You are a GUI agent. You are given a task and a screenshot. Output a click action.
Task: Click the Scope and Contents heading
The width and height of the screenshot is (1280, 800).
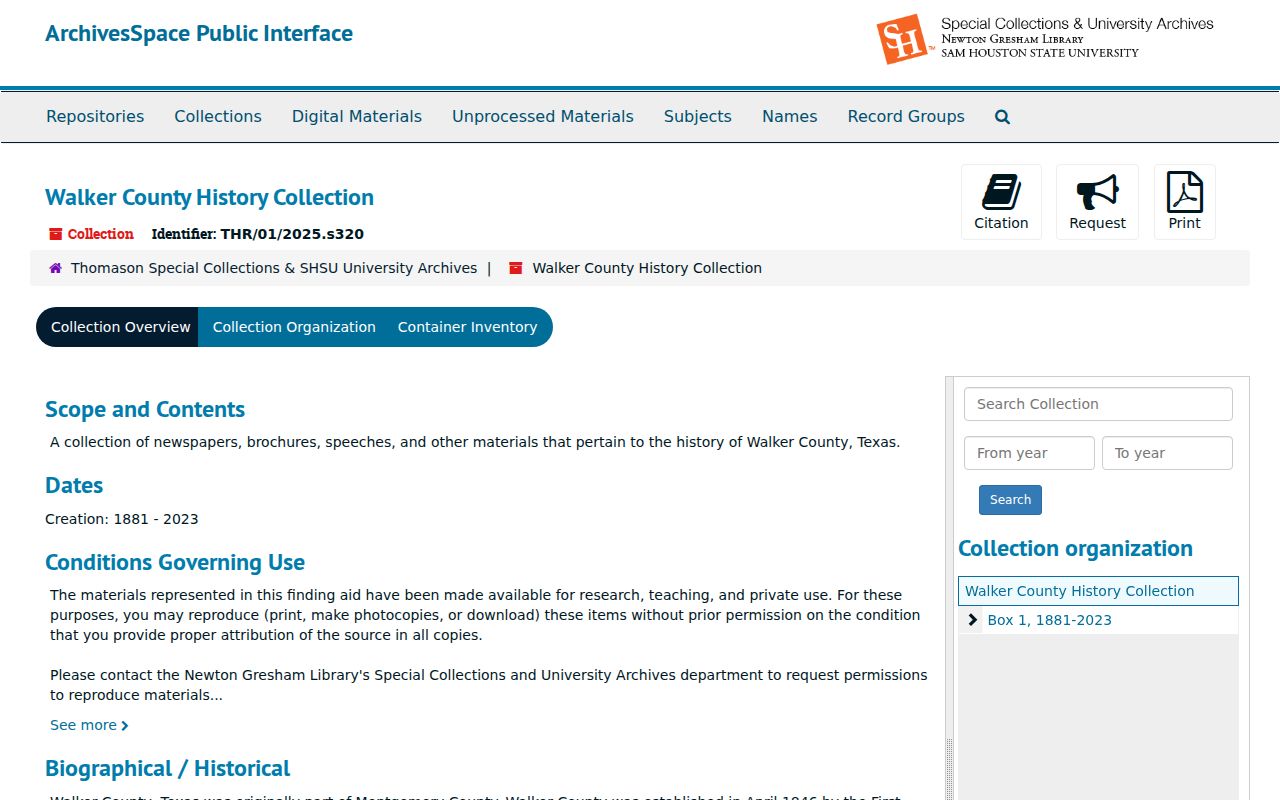pyautogui.click(x=145, y=409)
